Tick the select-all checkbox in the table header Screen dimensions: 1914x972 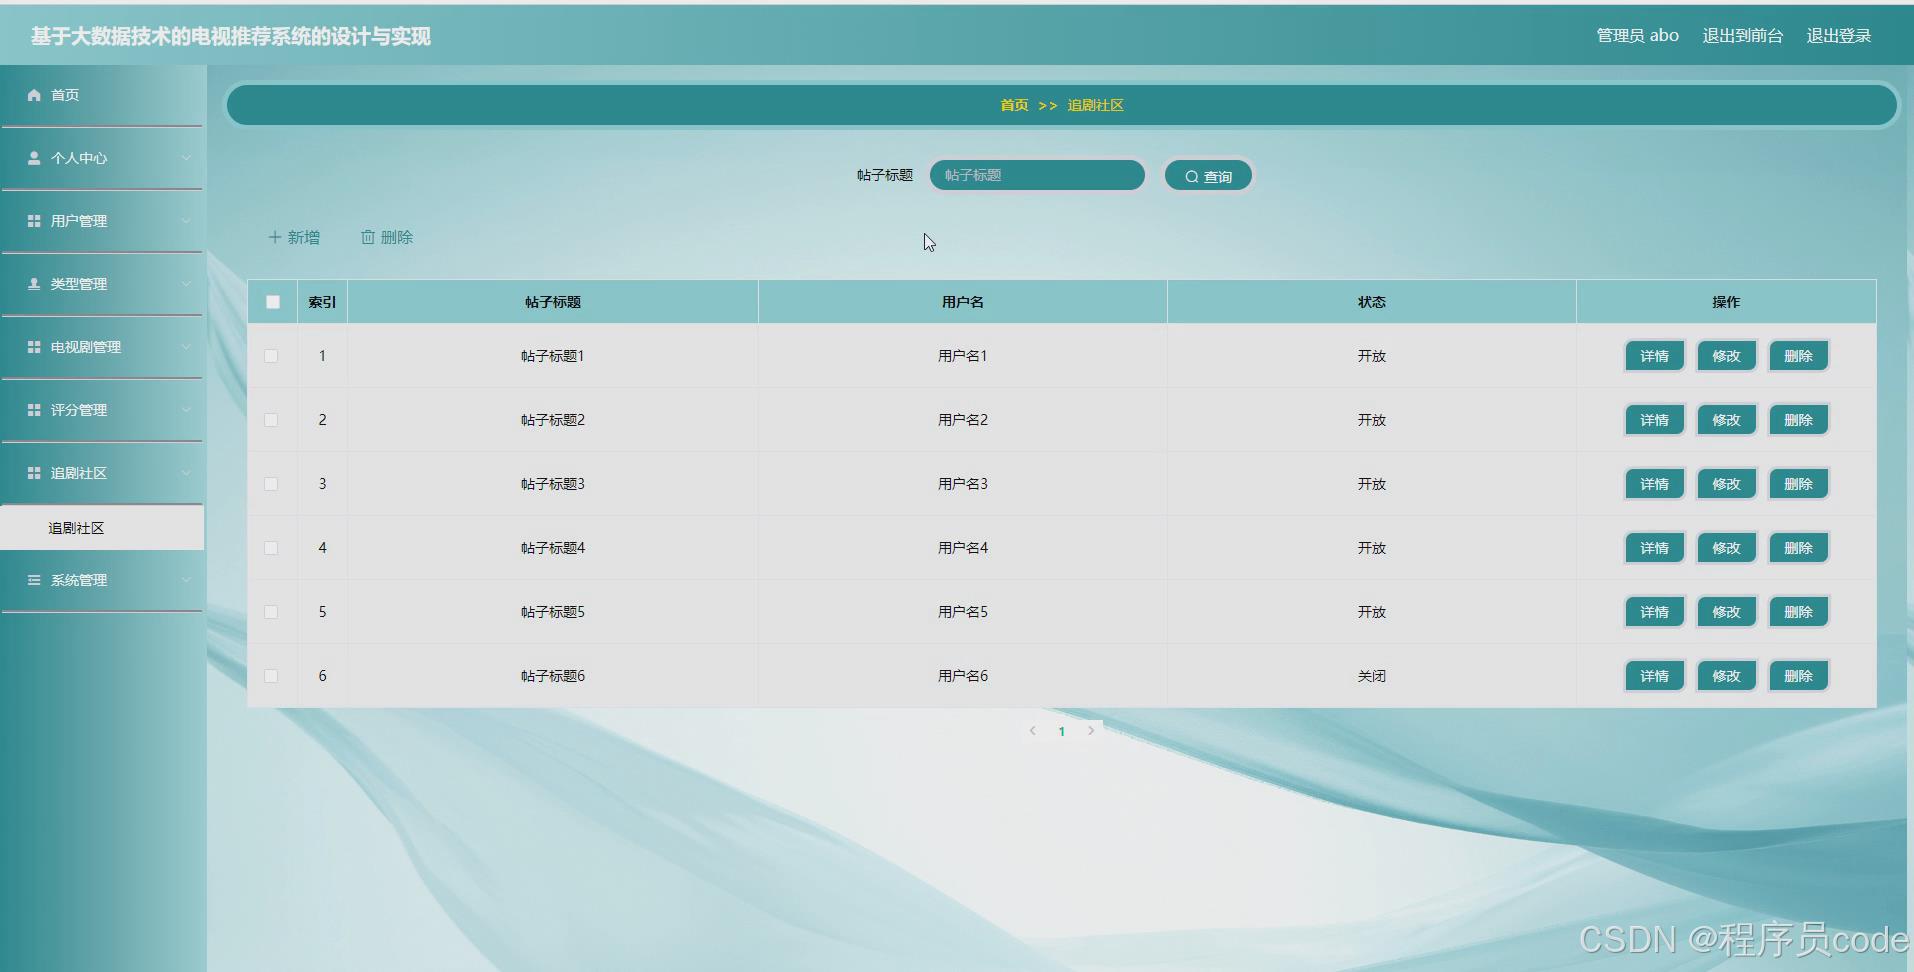tap(273, 302)
